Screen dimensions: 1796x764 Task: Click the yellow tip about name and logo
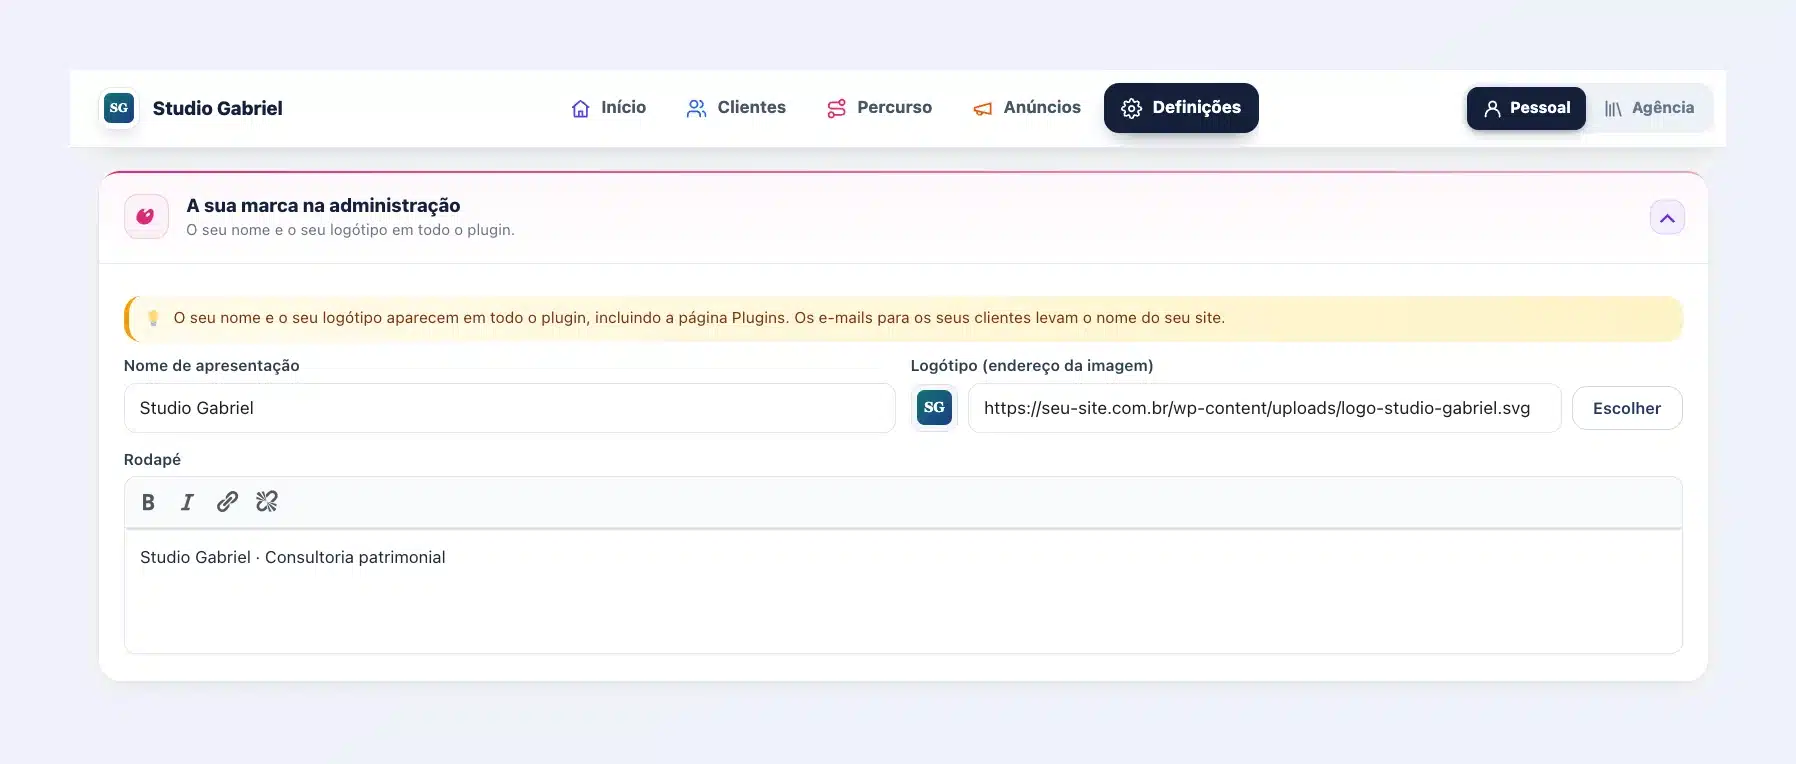coord(903,318)
